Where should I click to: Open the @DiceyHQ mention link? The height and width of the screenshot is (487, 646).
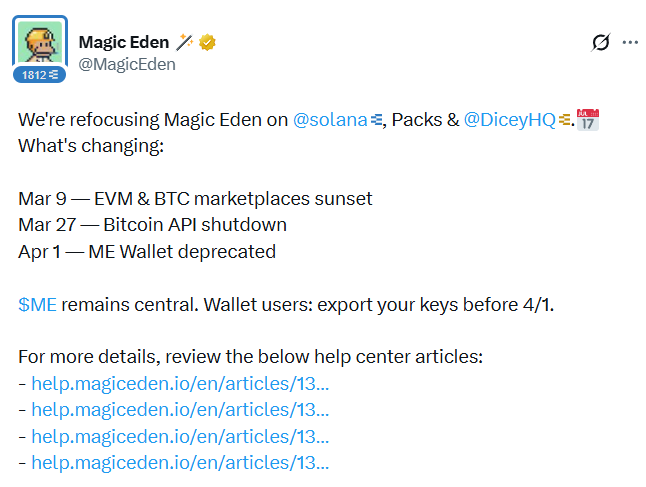click(509, 120)
